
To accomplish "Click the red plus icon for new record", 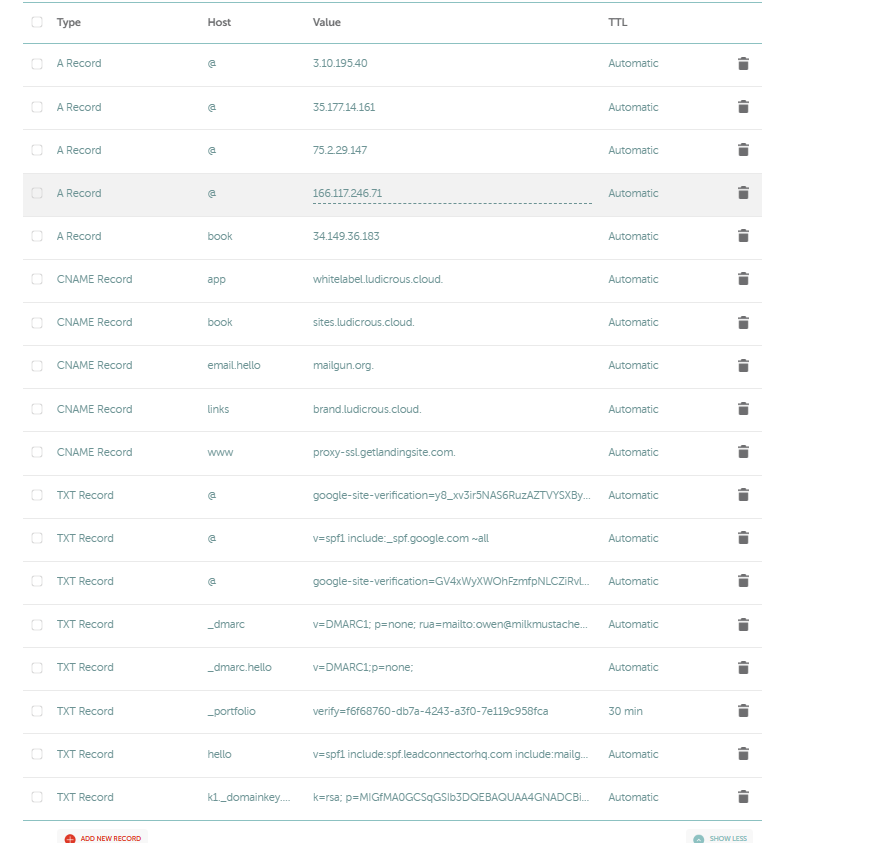I will pos(70,838).
